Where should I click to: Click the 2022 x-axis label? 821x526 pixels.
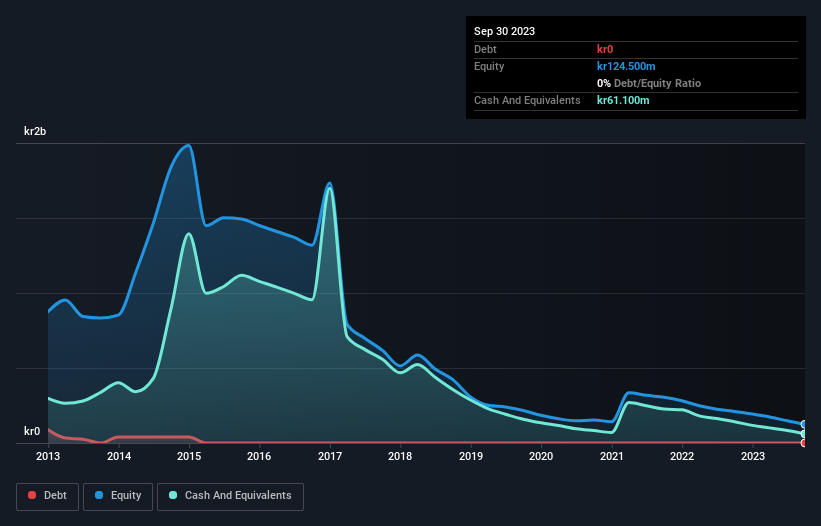pos(682,456)
